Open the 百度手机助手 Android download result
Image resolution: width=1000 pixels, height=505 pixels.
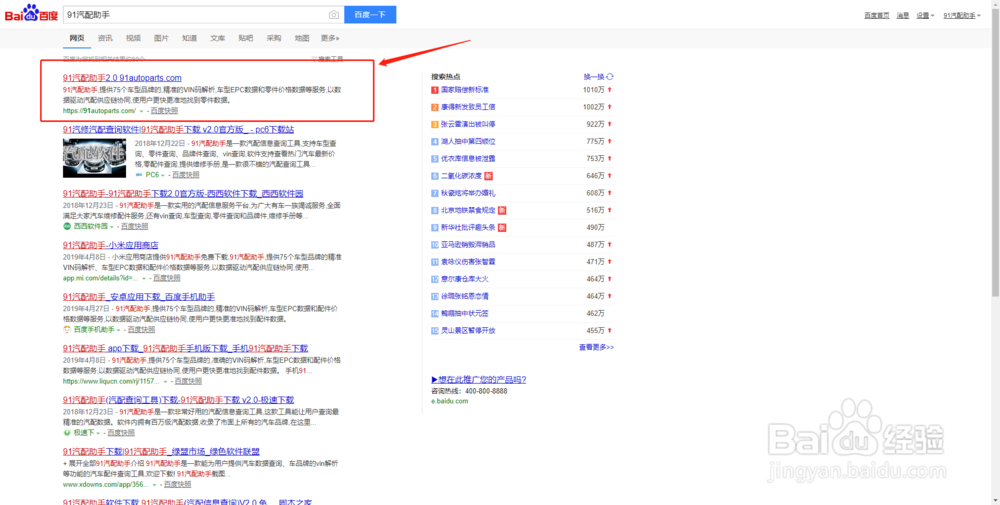point(138,296)
